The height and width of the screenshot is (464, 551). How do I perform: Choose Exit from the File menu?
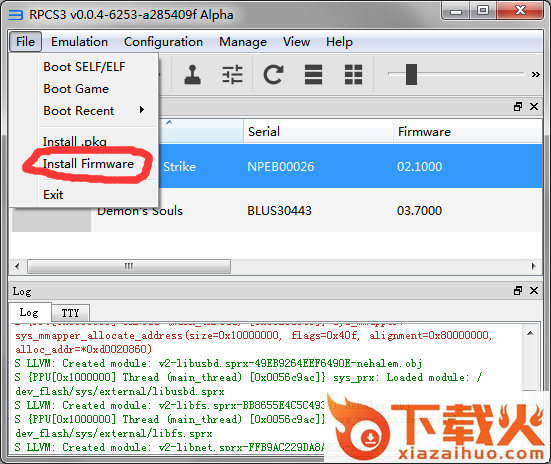pyautogui.click(x=53, y=195)
